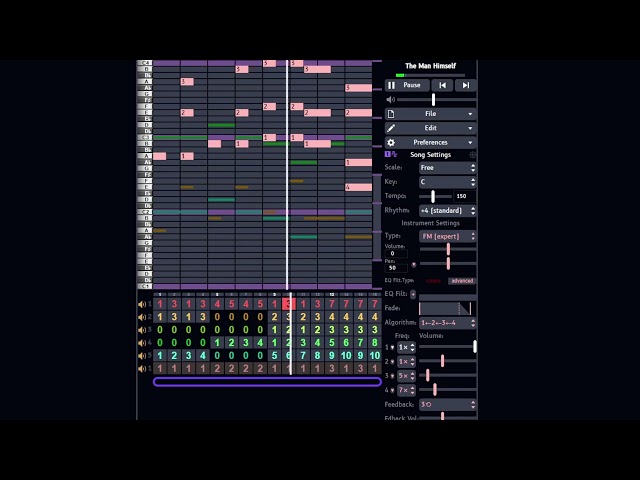This screenshot has width=640, height=480.
Task: Skip to the next bar
Action: click(x=465, y=85)
